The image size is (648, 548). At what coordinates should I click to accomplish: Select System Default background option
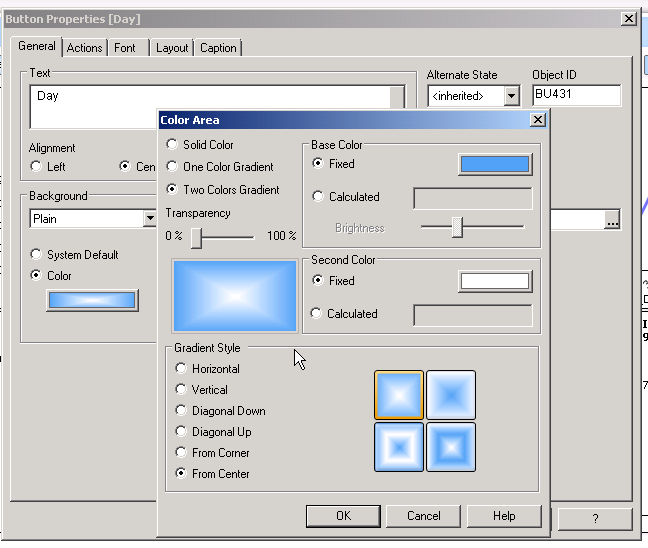75,255
